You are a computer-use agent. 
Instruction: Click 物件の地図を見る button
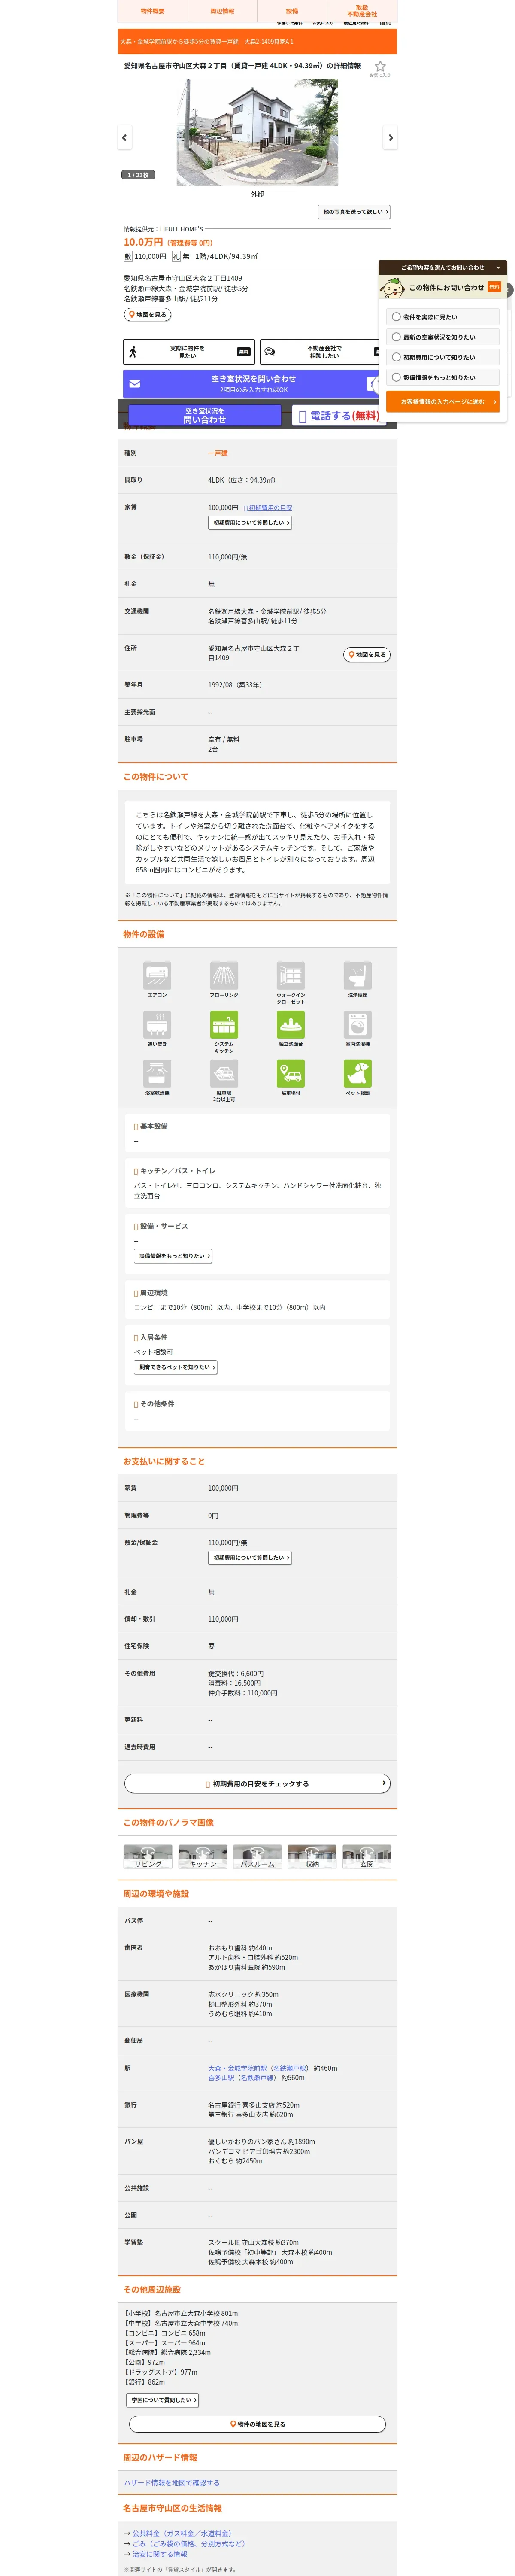(257, 2425)
